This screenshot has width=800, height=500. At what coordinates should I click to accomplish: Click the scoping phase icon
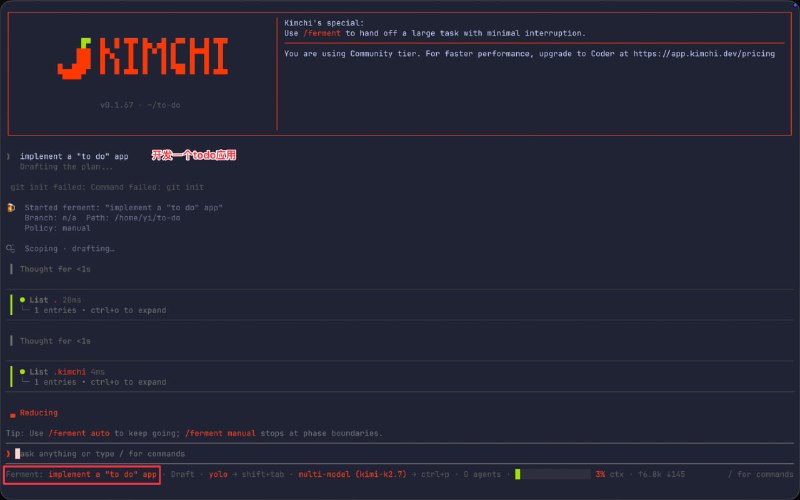pos(11,248)
